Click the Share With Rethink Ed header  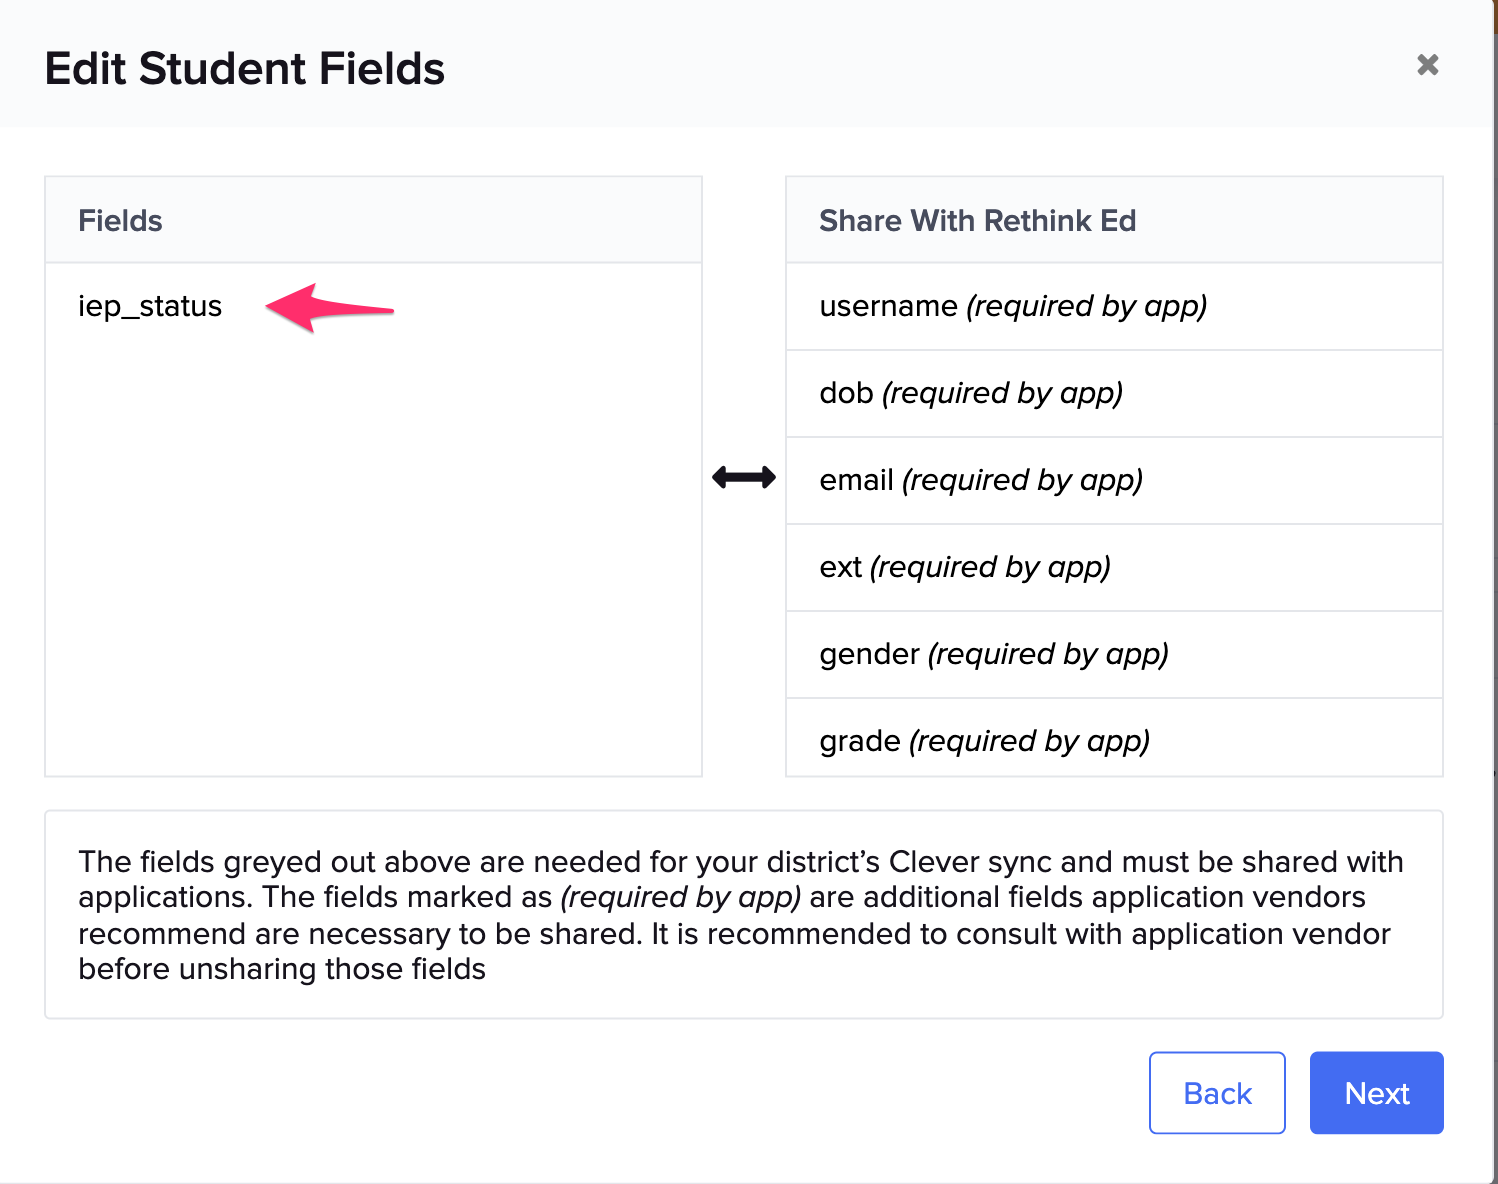click(x=978, y=220)
